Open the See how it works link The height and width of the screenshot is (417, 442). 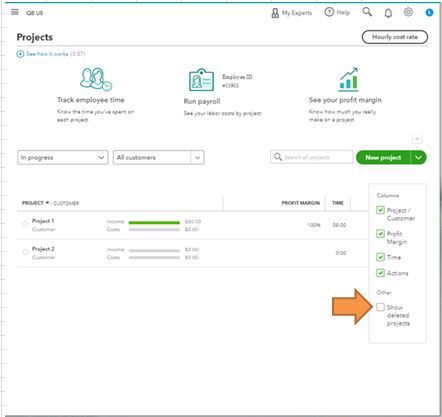(51, 54)
